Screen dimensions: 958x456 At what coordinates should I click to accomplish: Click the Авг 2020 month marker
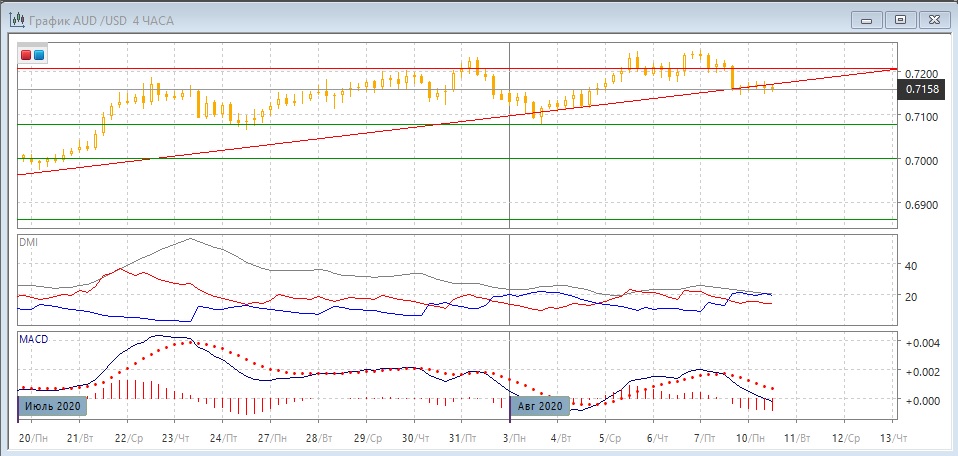[540, 406]
